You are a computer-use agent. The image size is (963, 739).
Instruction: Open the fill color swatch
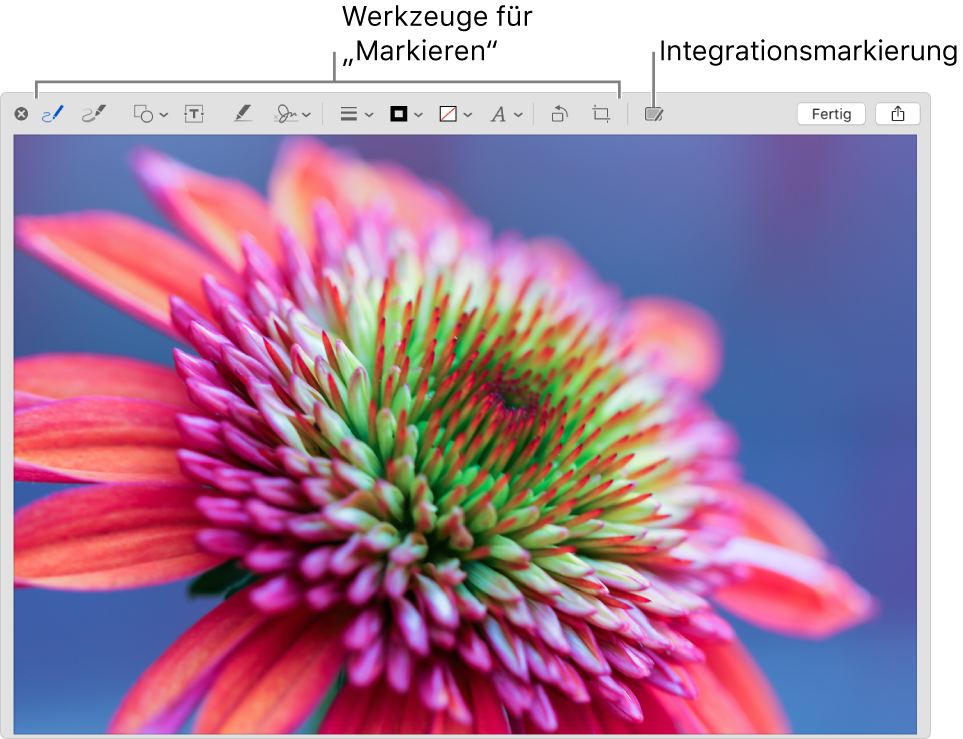point(448,114)
